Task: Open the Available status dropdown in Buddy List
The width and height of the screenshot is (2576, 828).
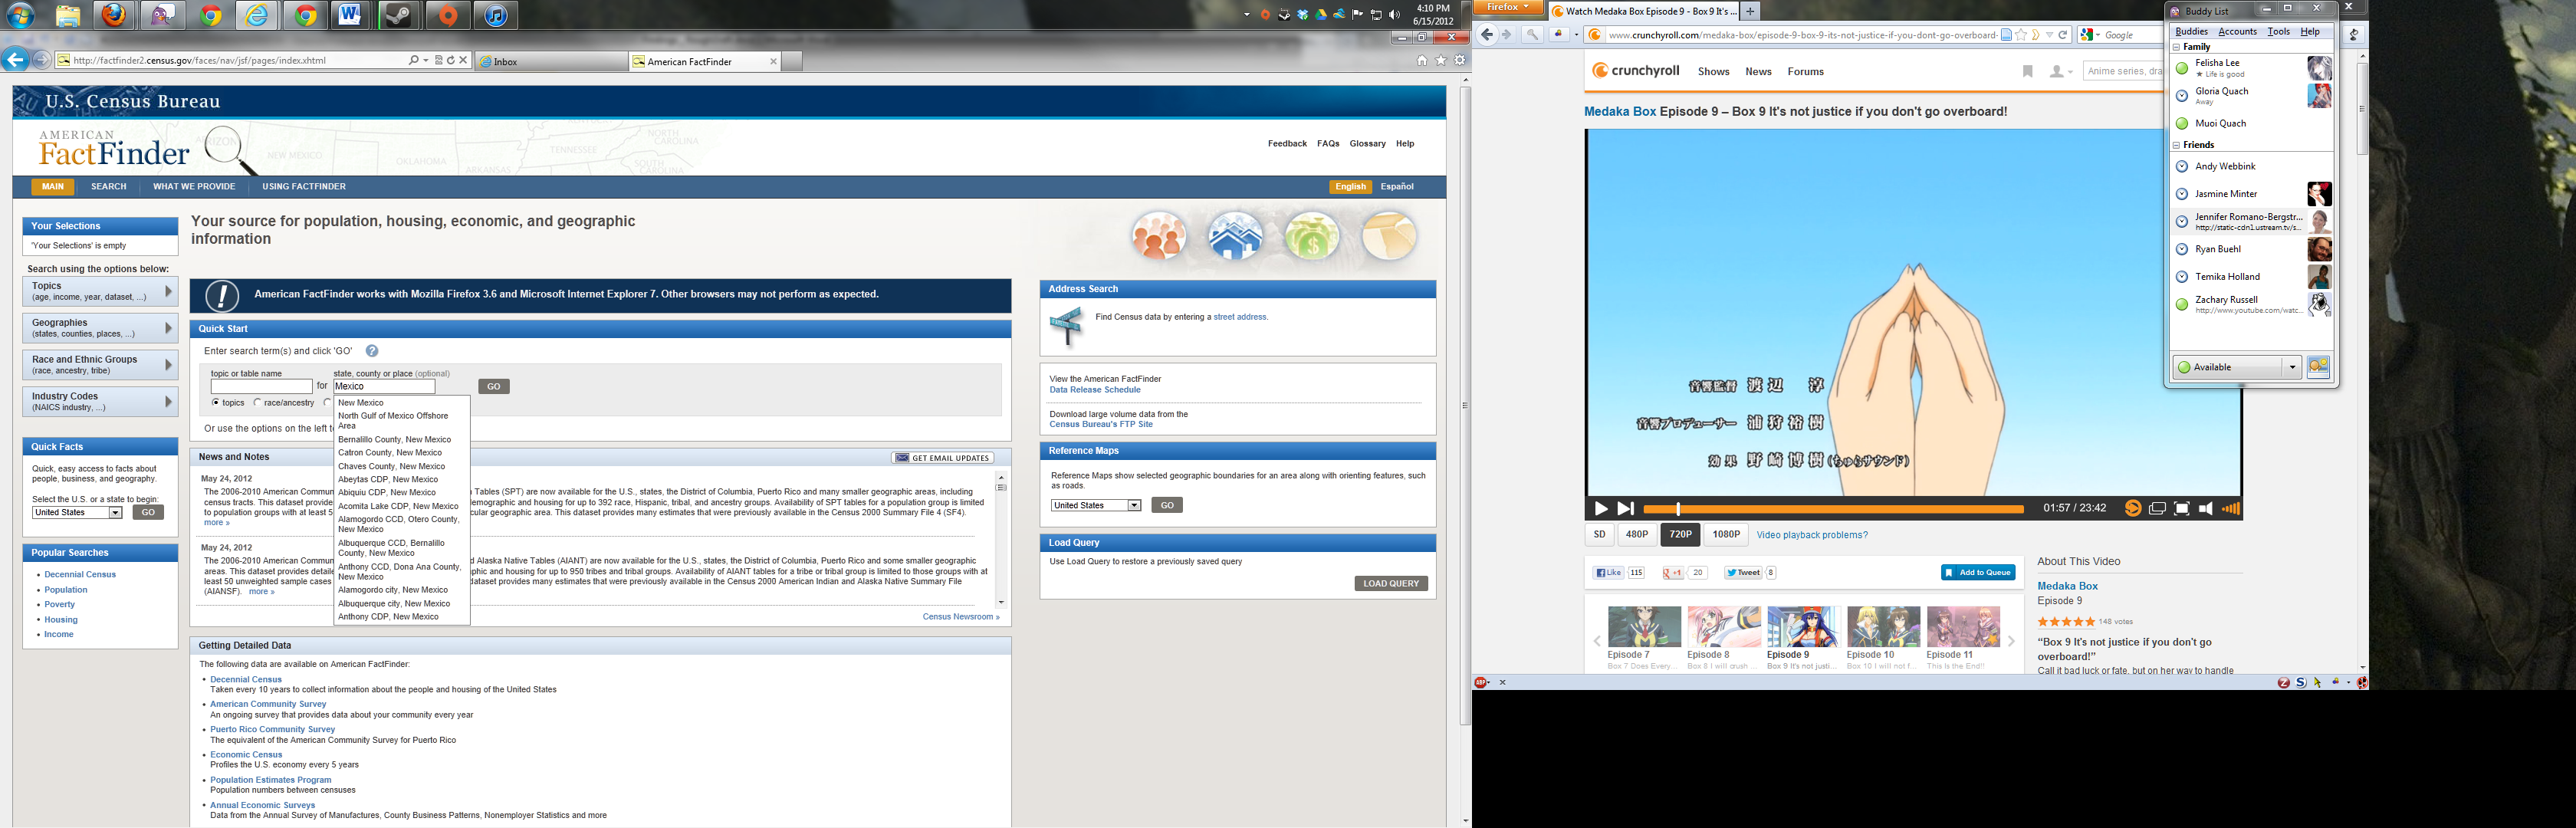Action: tap(2292, 367)
